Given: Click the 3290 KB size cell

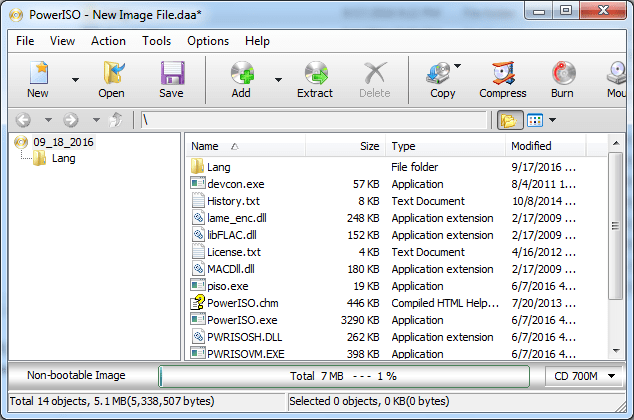Looking at the screenshot, I should (360, 320).
